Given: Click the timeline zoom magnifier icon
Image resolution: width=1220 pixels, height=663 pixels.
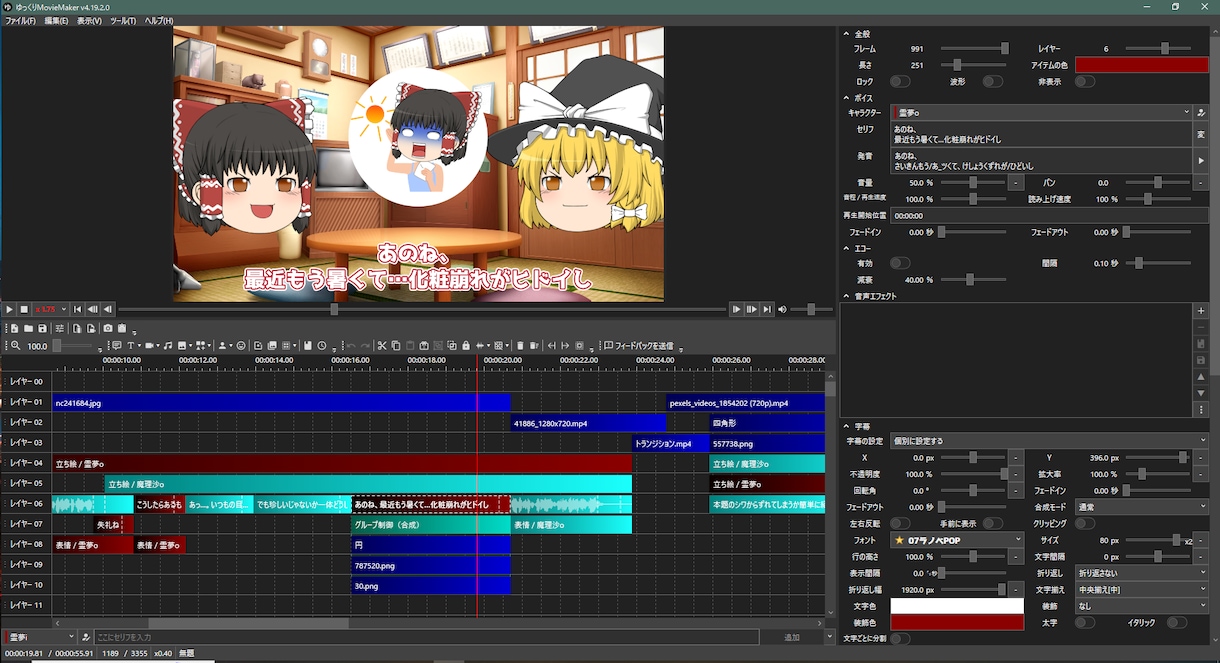Looking at the screenshot, I should pos(15,345).
